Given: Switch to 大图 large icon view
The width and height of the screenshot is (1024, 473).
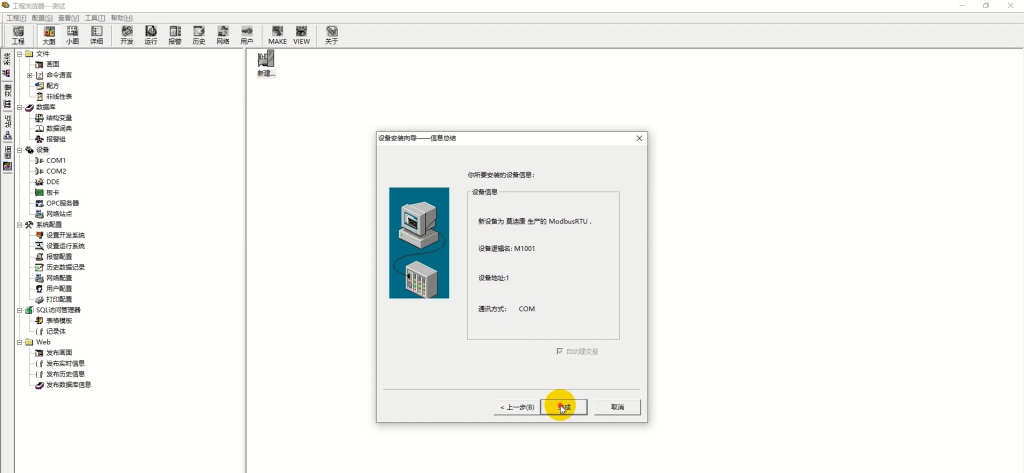Looking at the screenshot, I should tap(49, 35).
